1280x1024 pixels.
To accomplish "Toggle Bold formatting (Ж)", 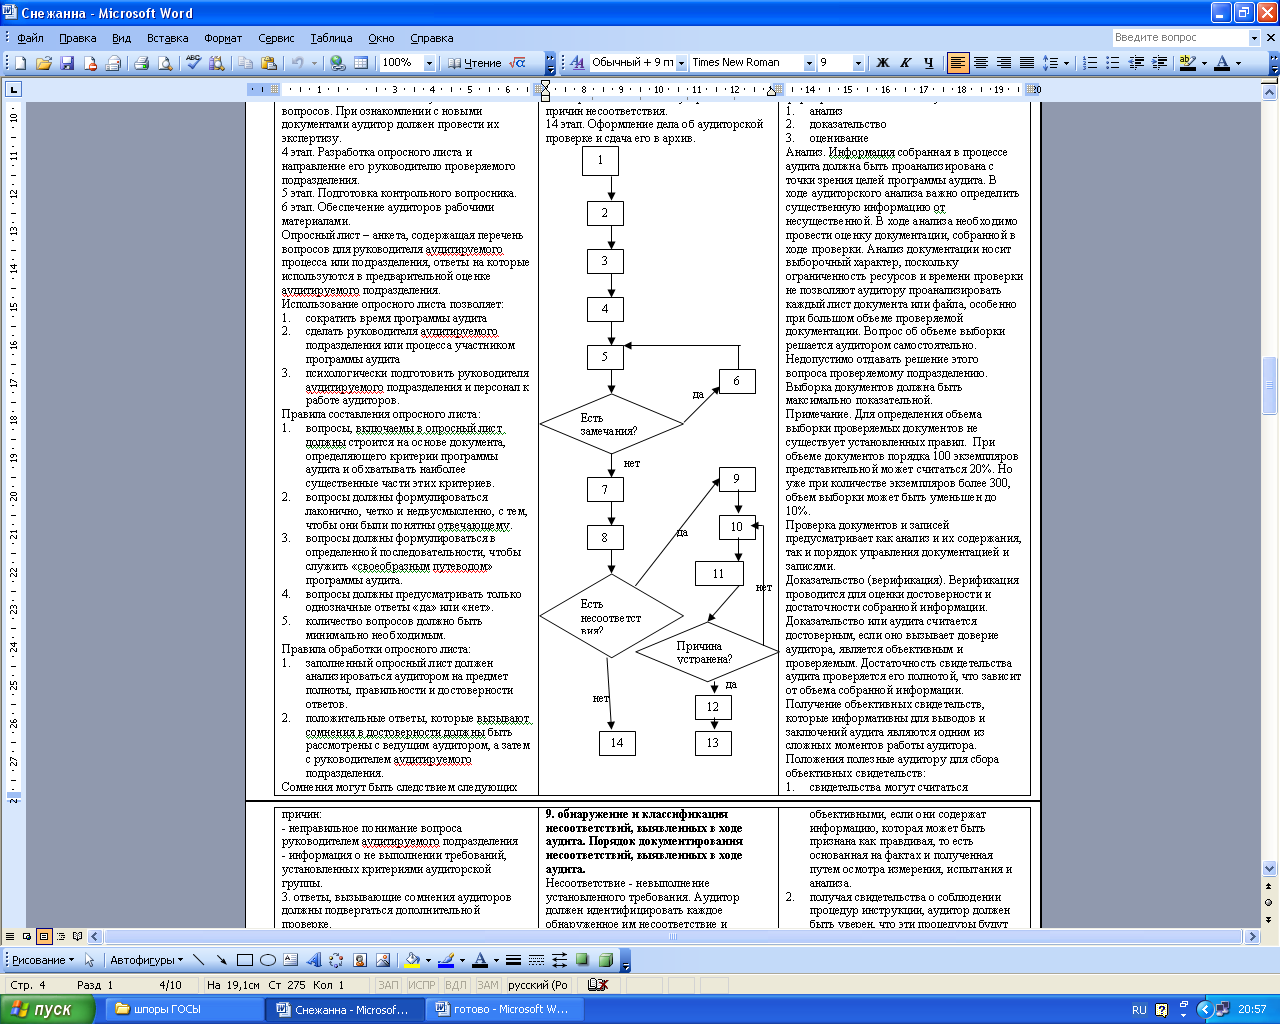I will pyautogui.click(x=882, y=63).
